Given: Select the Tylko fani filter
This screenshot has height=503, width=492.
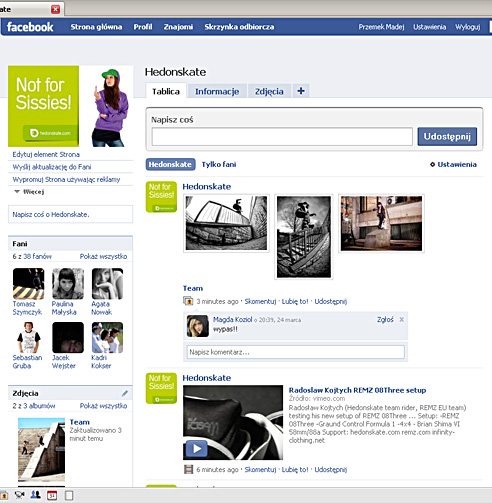Looking at the screenshot, I should (x=219, y=164).
